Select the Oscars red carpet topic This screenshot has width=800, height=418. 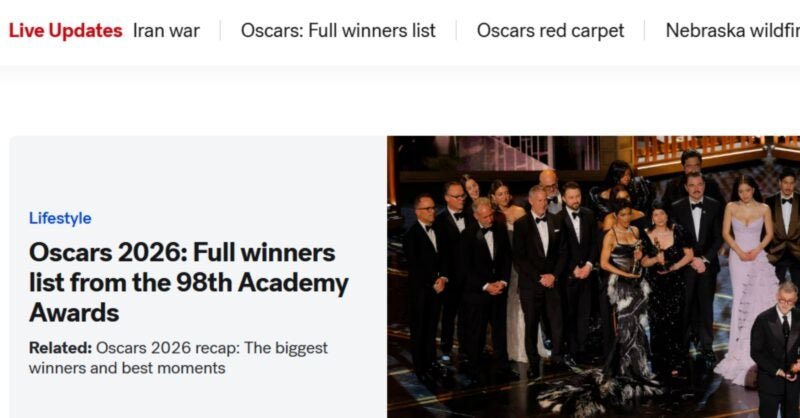pos(550,31)
